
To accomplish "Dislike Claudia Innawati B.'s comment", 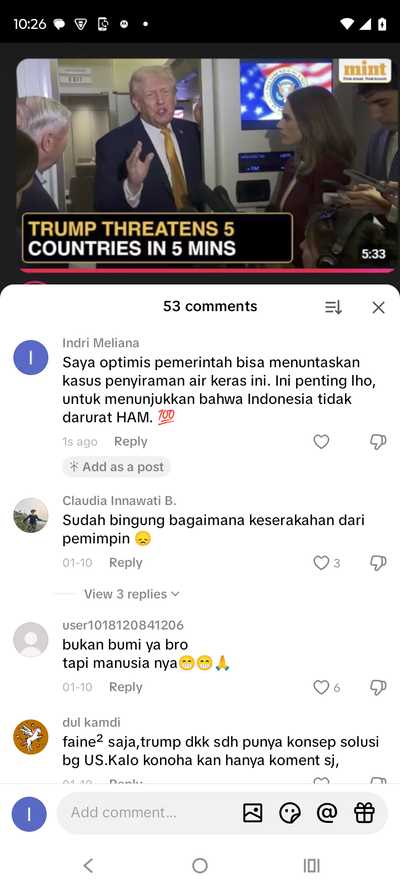I will pyautogui.click(x=378, y=563).
